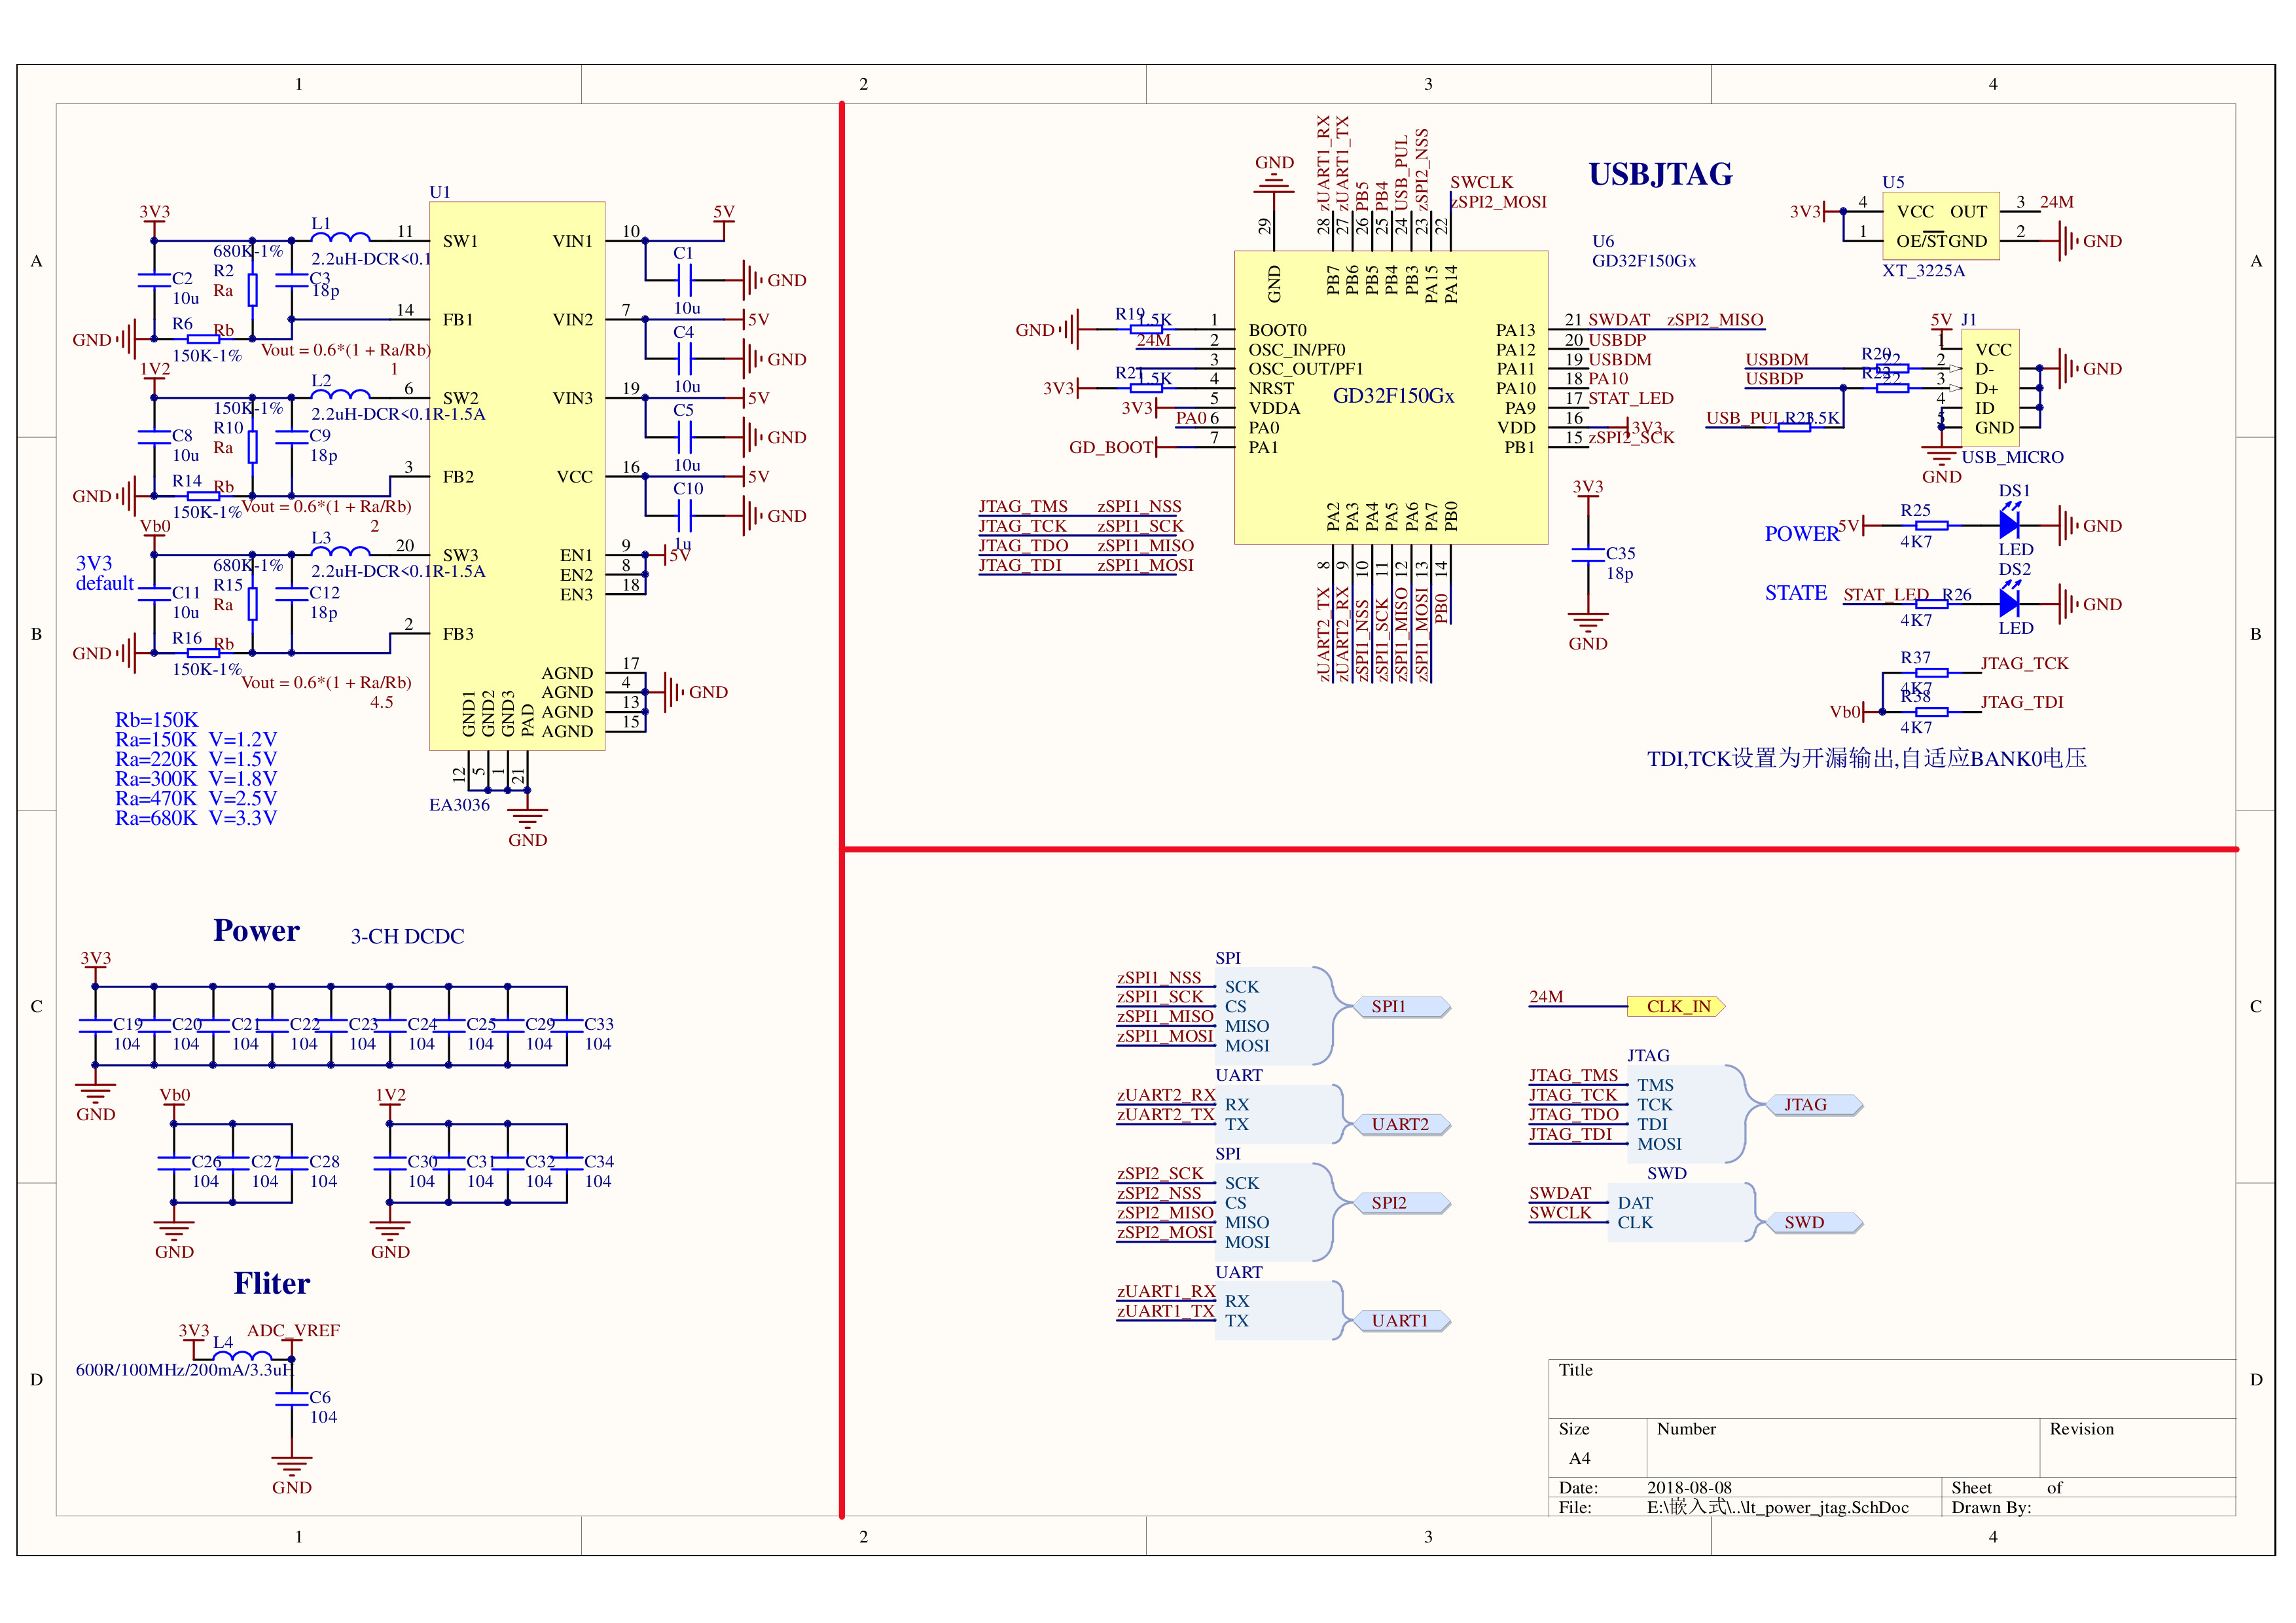Click the date field 2018-08-08

1689,1487
